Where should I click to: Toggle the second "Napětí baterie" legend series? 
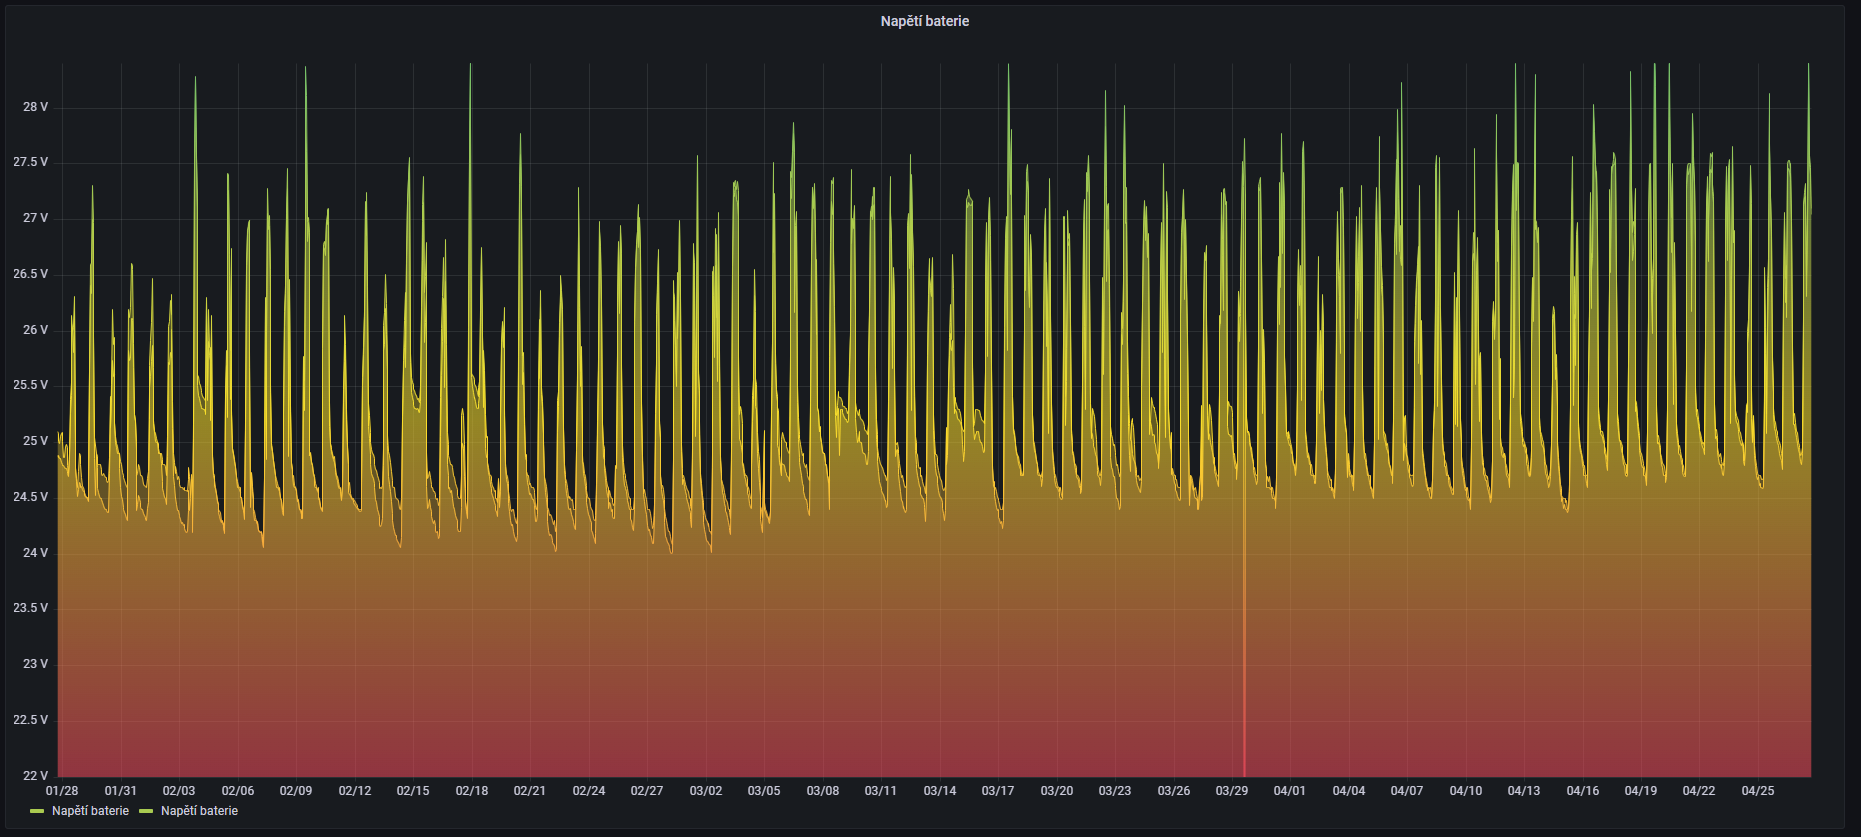(x=199, y=811)
